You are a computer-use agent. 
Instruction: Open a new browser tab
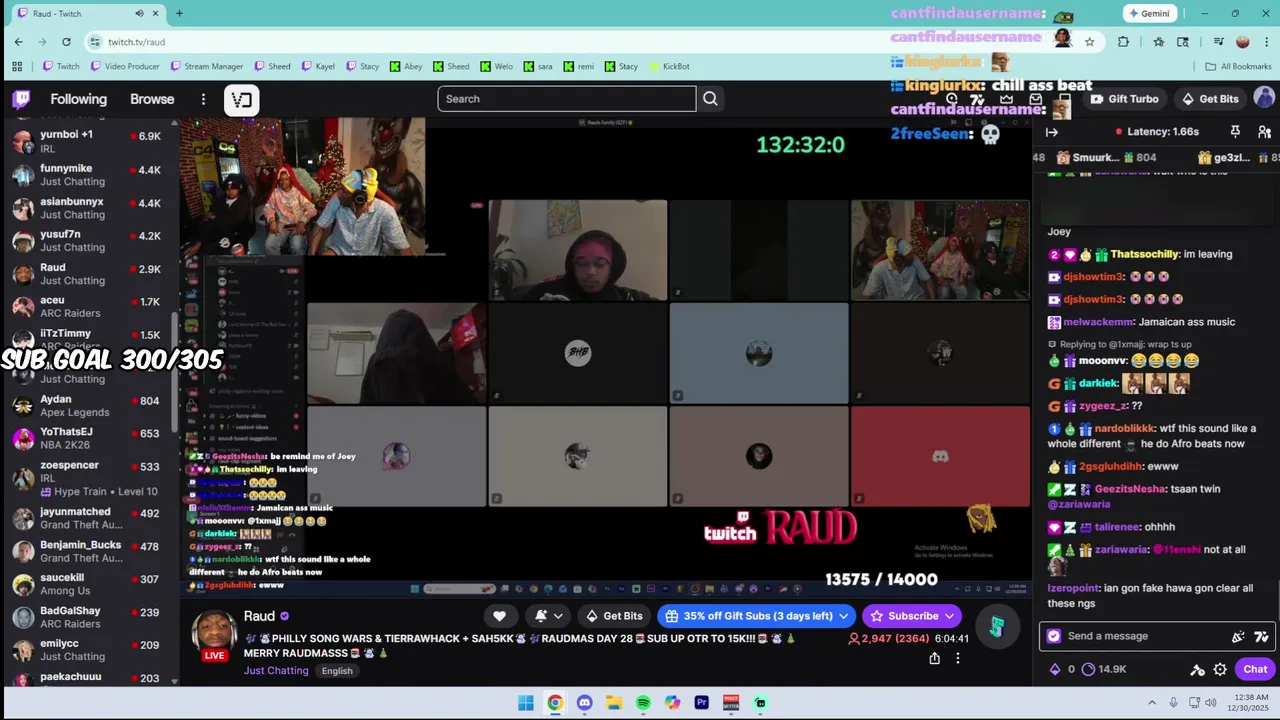179,13
